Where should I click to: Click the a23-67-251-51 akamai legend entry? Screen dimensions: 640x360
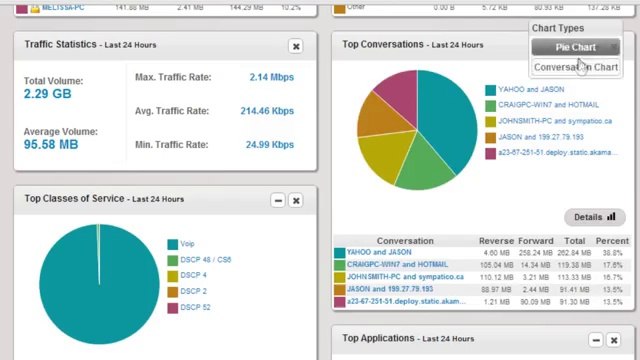[x=558, y=153]
